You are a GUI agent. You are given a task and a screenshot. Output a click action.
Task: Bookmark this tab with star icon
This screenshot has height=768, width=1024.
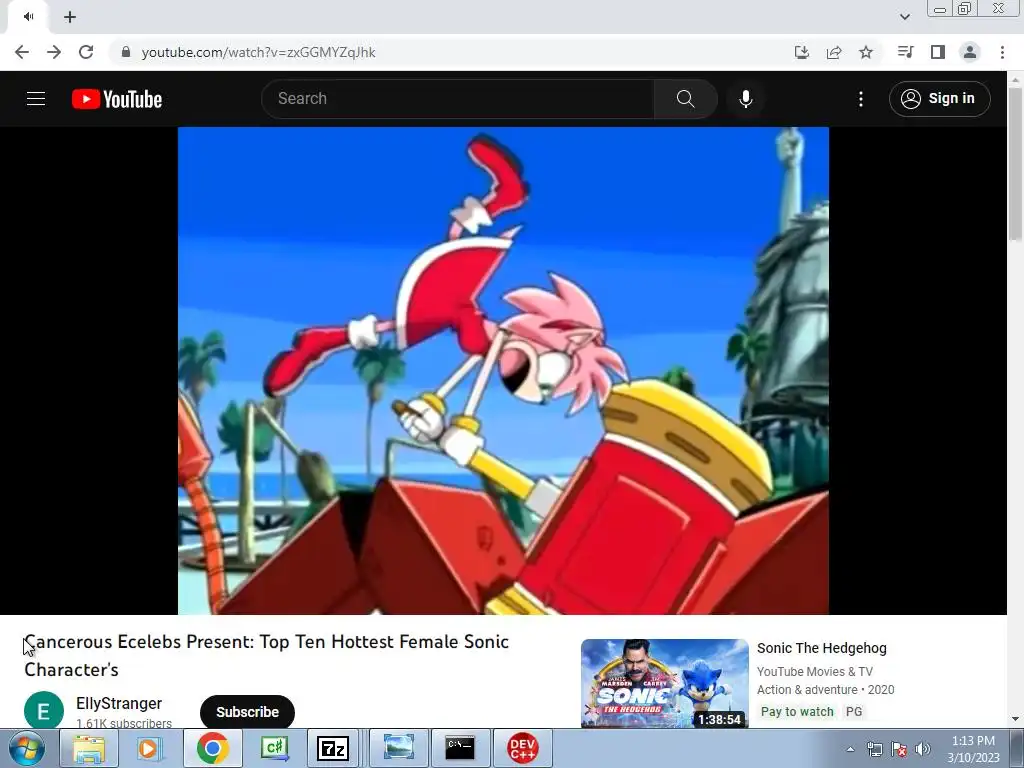tap(865, 52)
